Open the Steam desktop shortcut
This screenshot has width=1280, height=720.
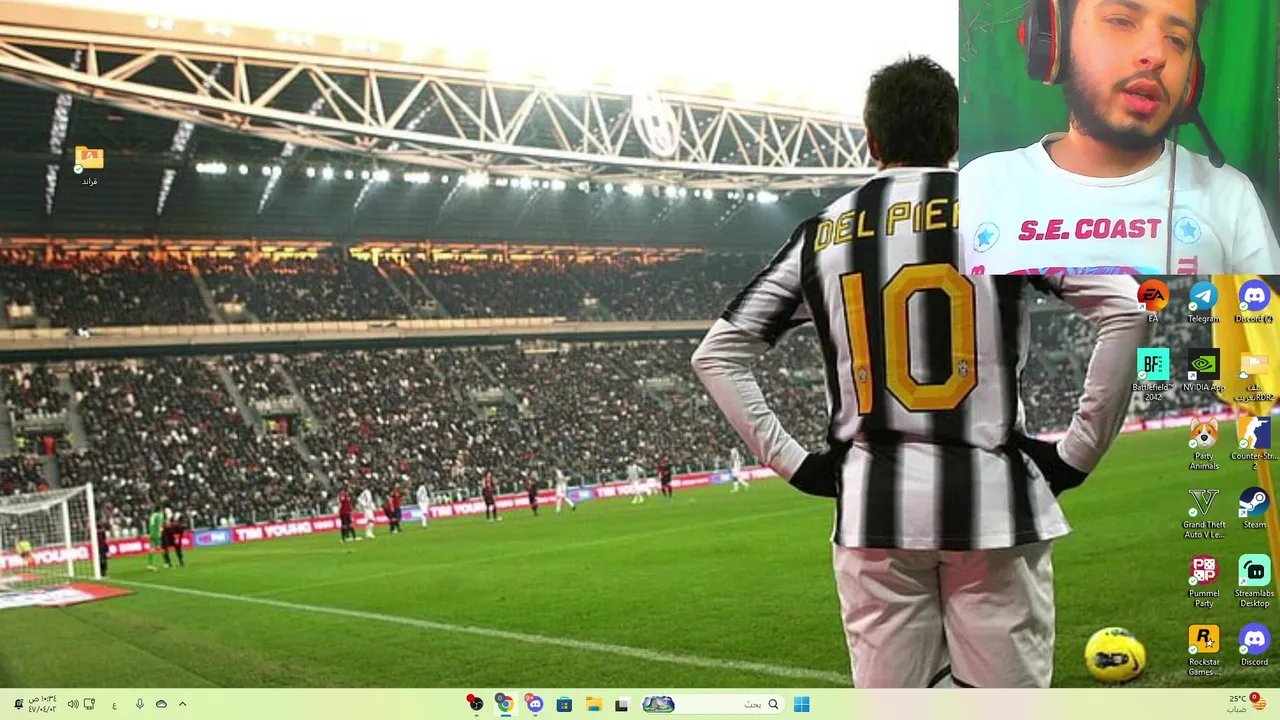click(x=1254, y=508)
